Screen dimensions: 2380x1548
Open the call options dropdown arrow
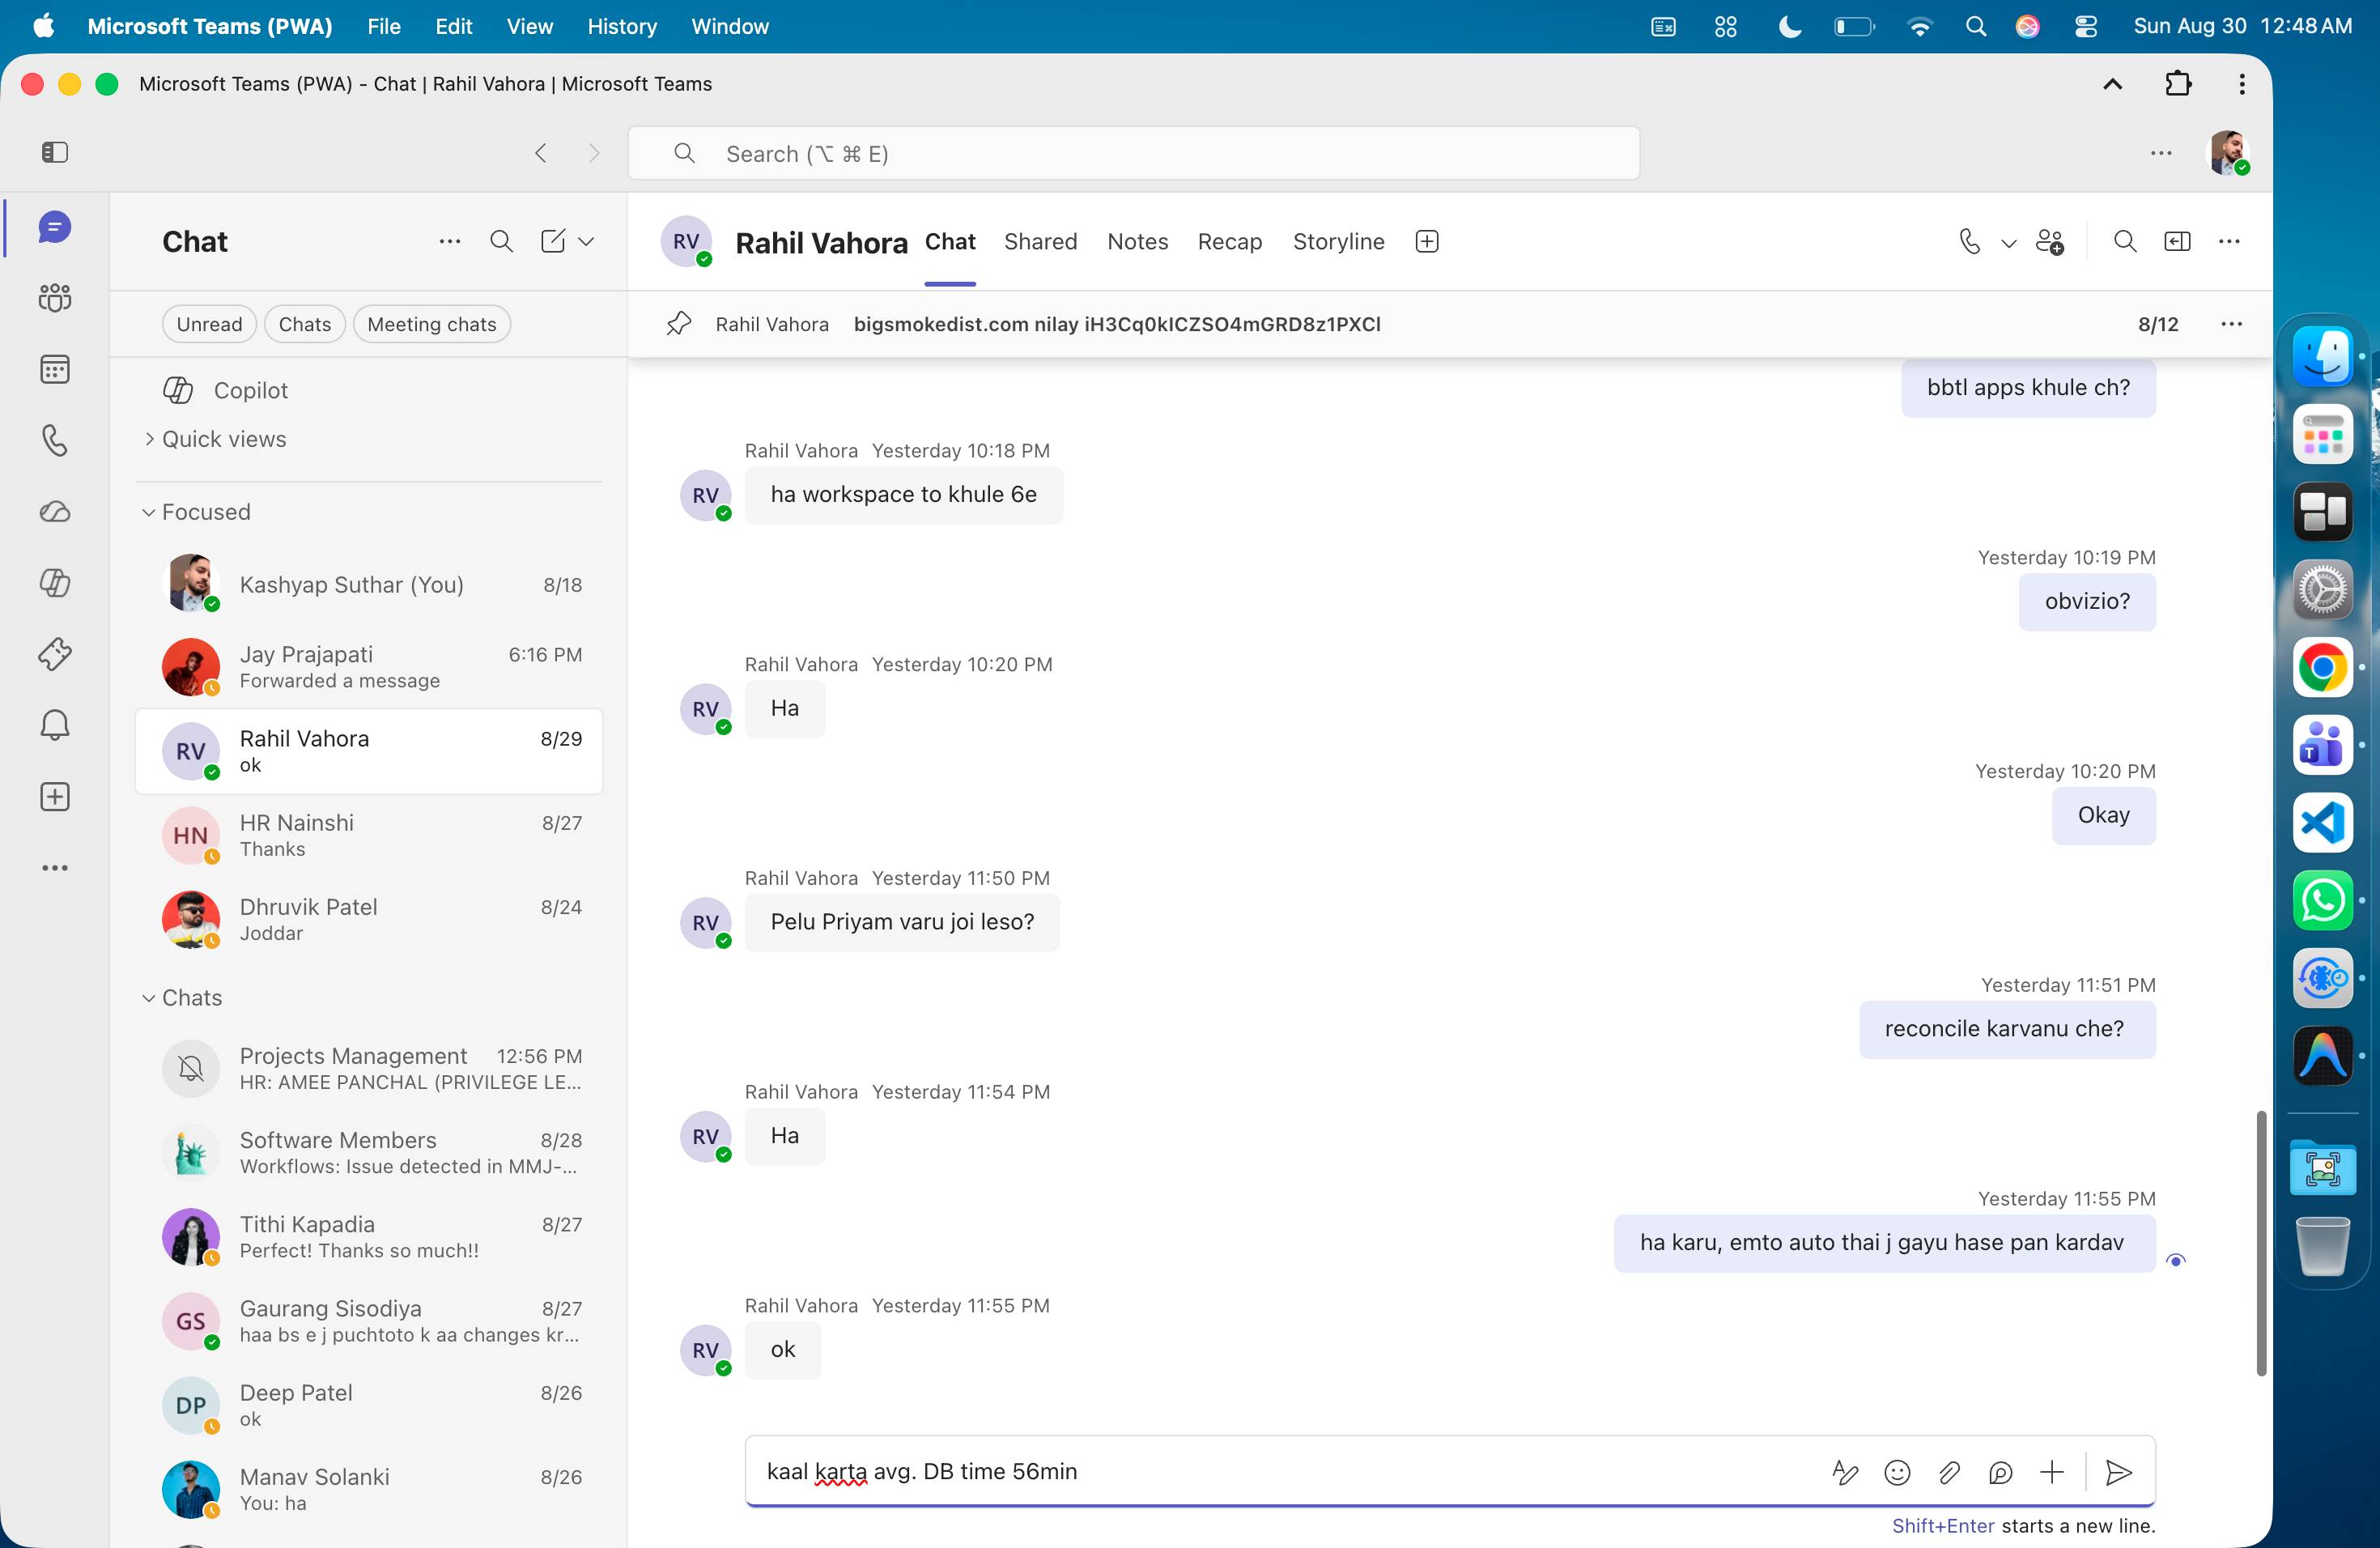click(2008, 243)
